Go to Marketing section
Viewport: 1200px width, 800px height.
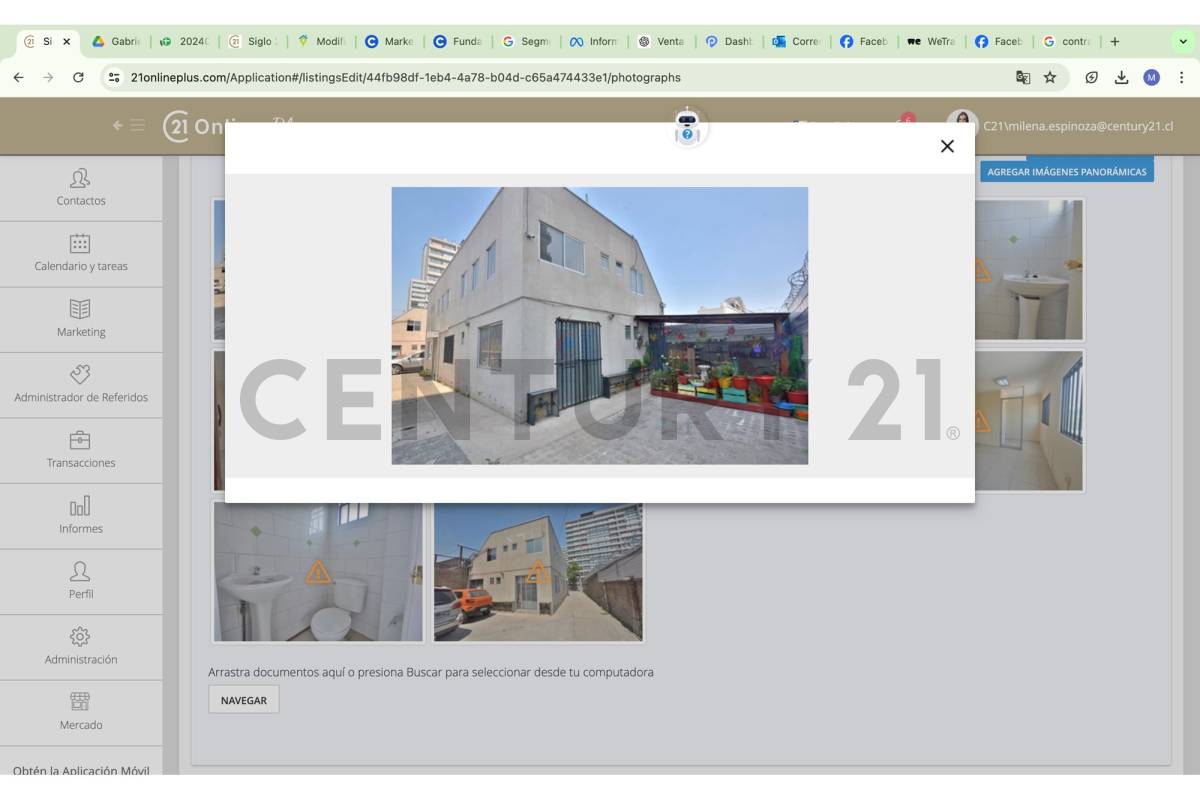tap(81, 319)
